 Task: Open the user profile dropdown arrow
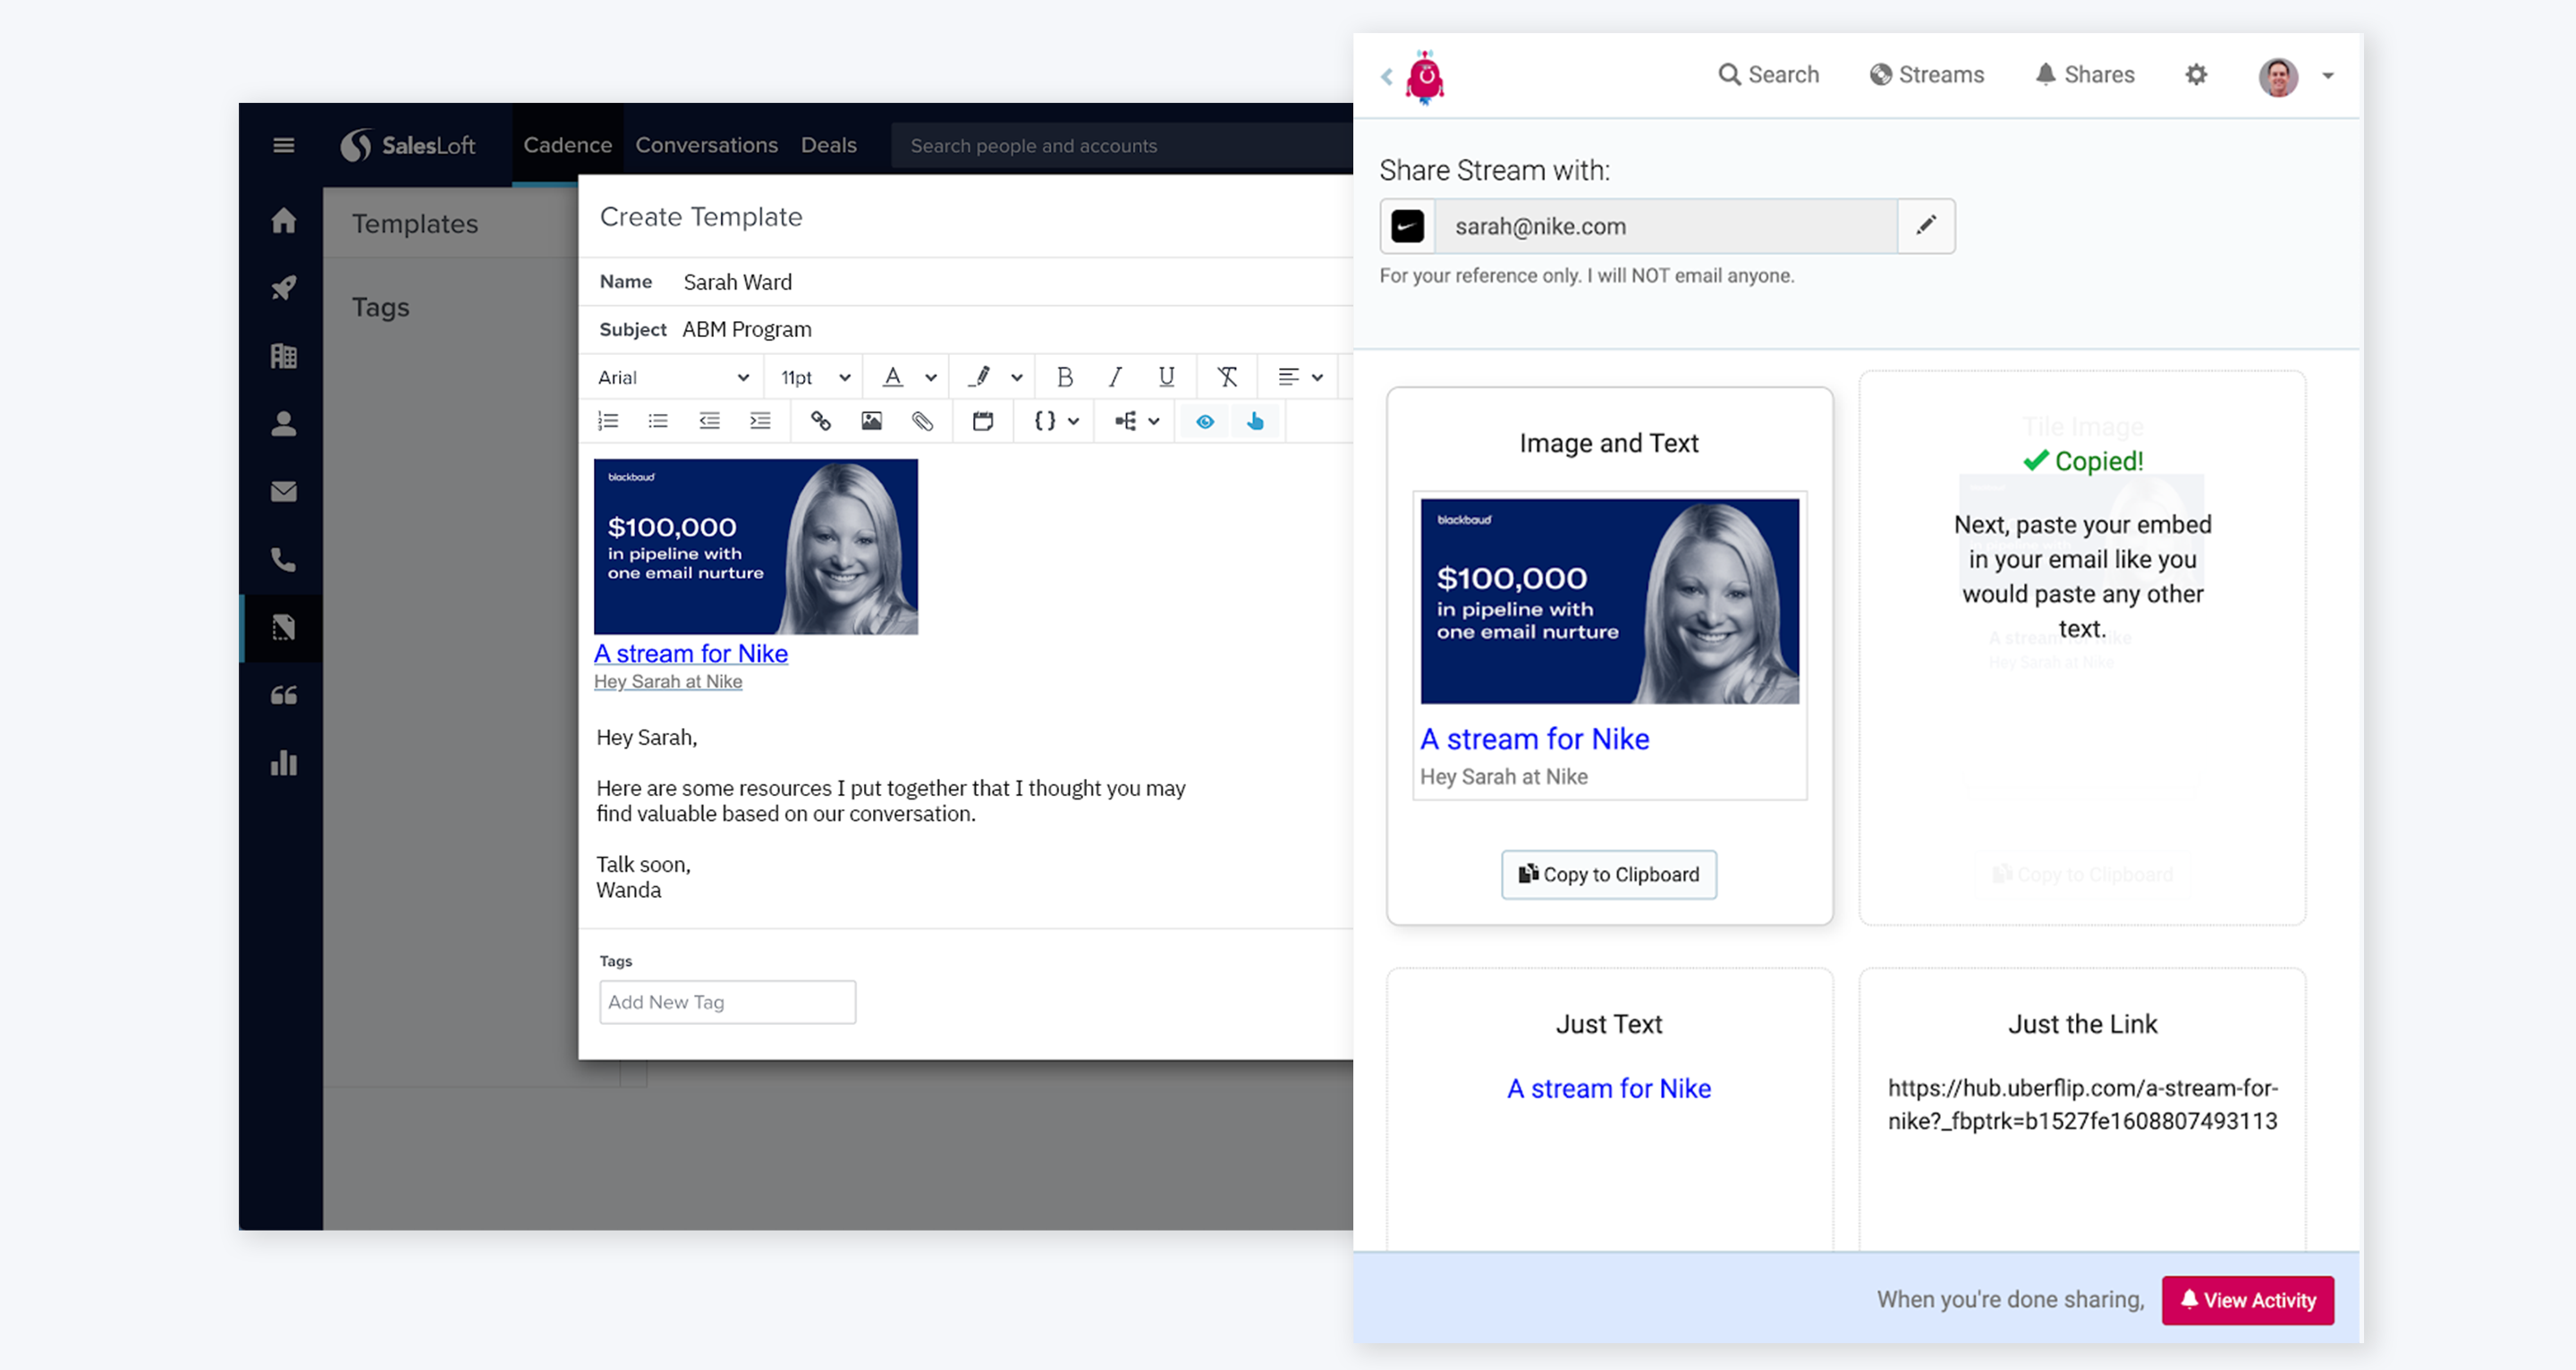[x=2328, y=76]
